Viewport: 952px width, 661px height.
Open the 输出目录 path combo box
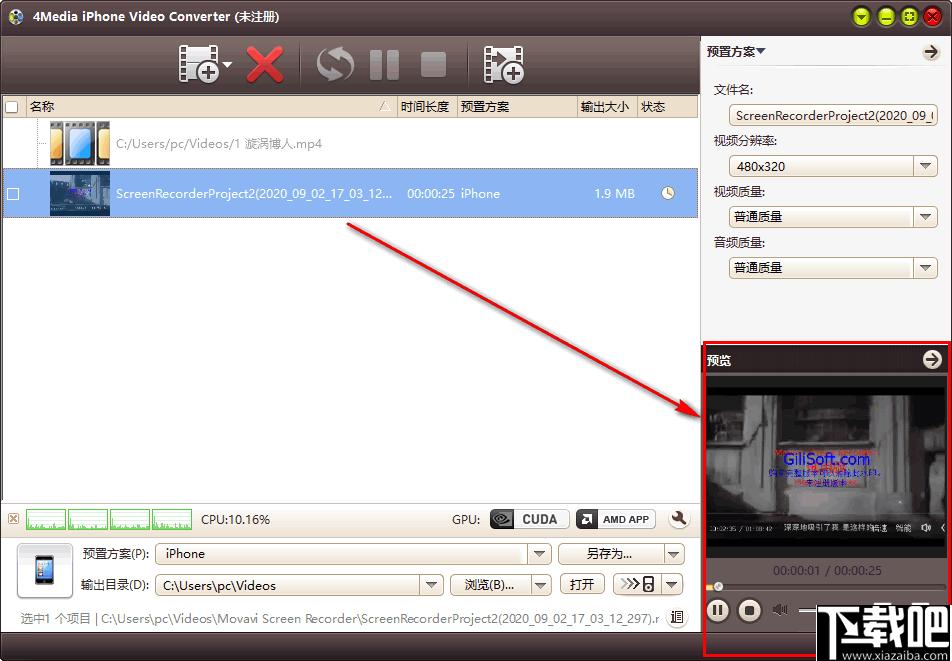[x=298, y=585]
